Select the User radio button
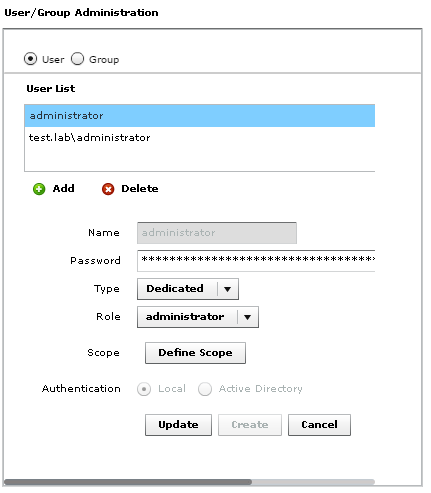 tap(30, 59)
